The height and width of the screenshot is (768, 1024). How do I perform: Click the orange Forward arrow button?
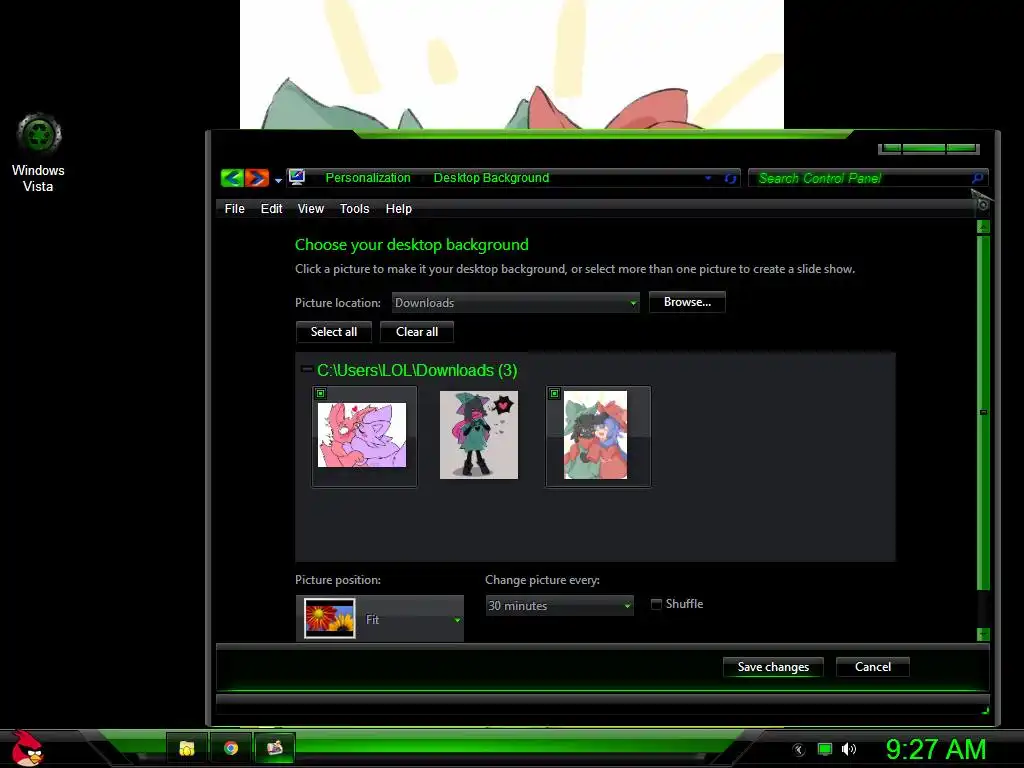[257, 178]
